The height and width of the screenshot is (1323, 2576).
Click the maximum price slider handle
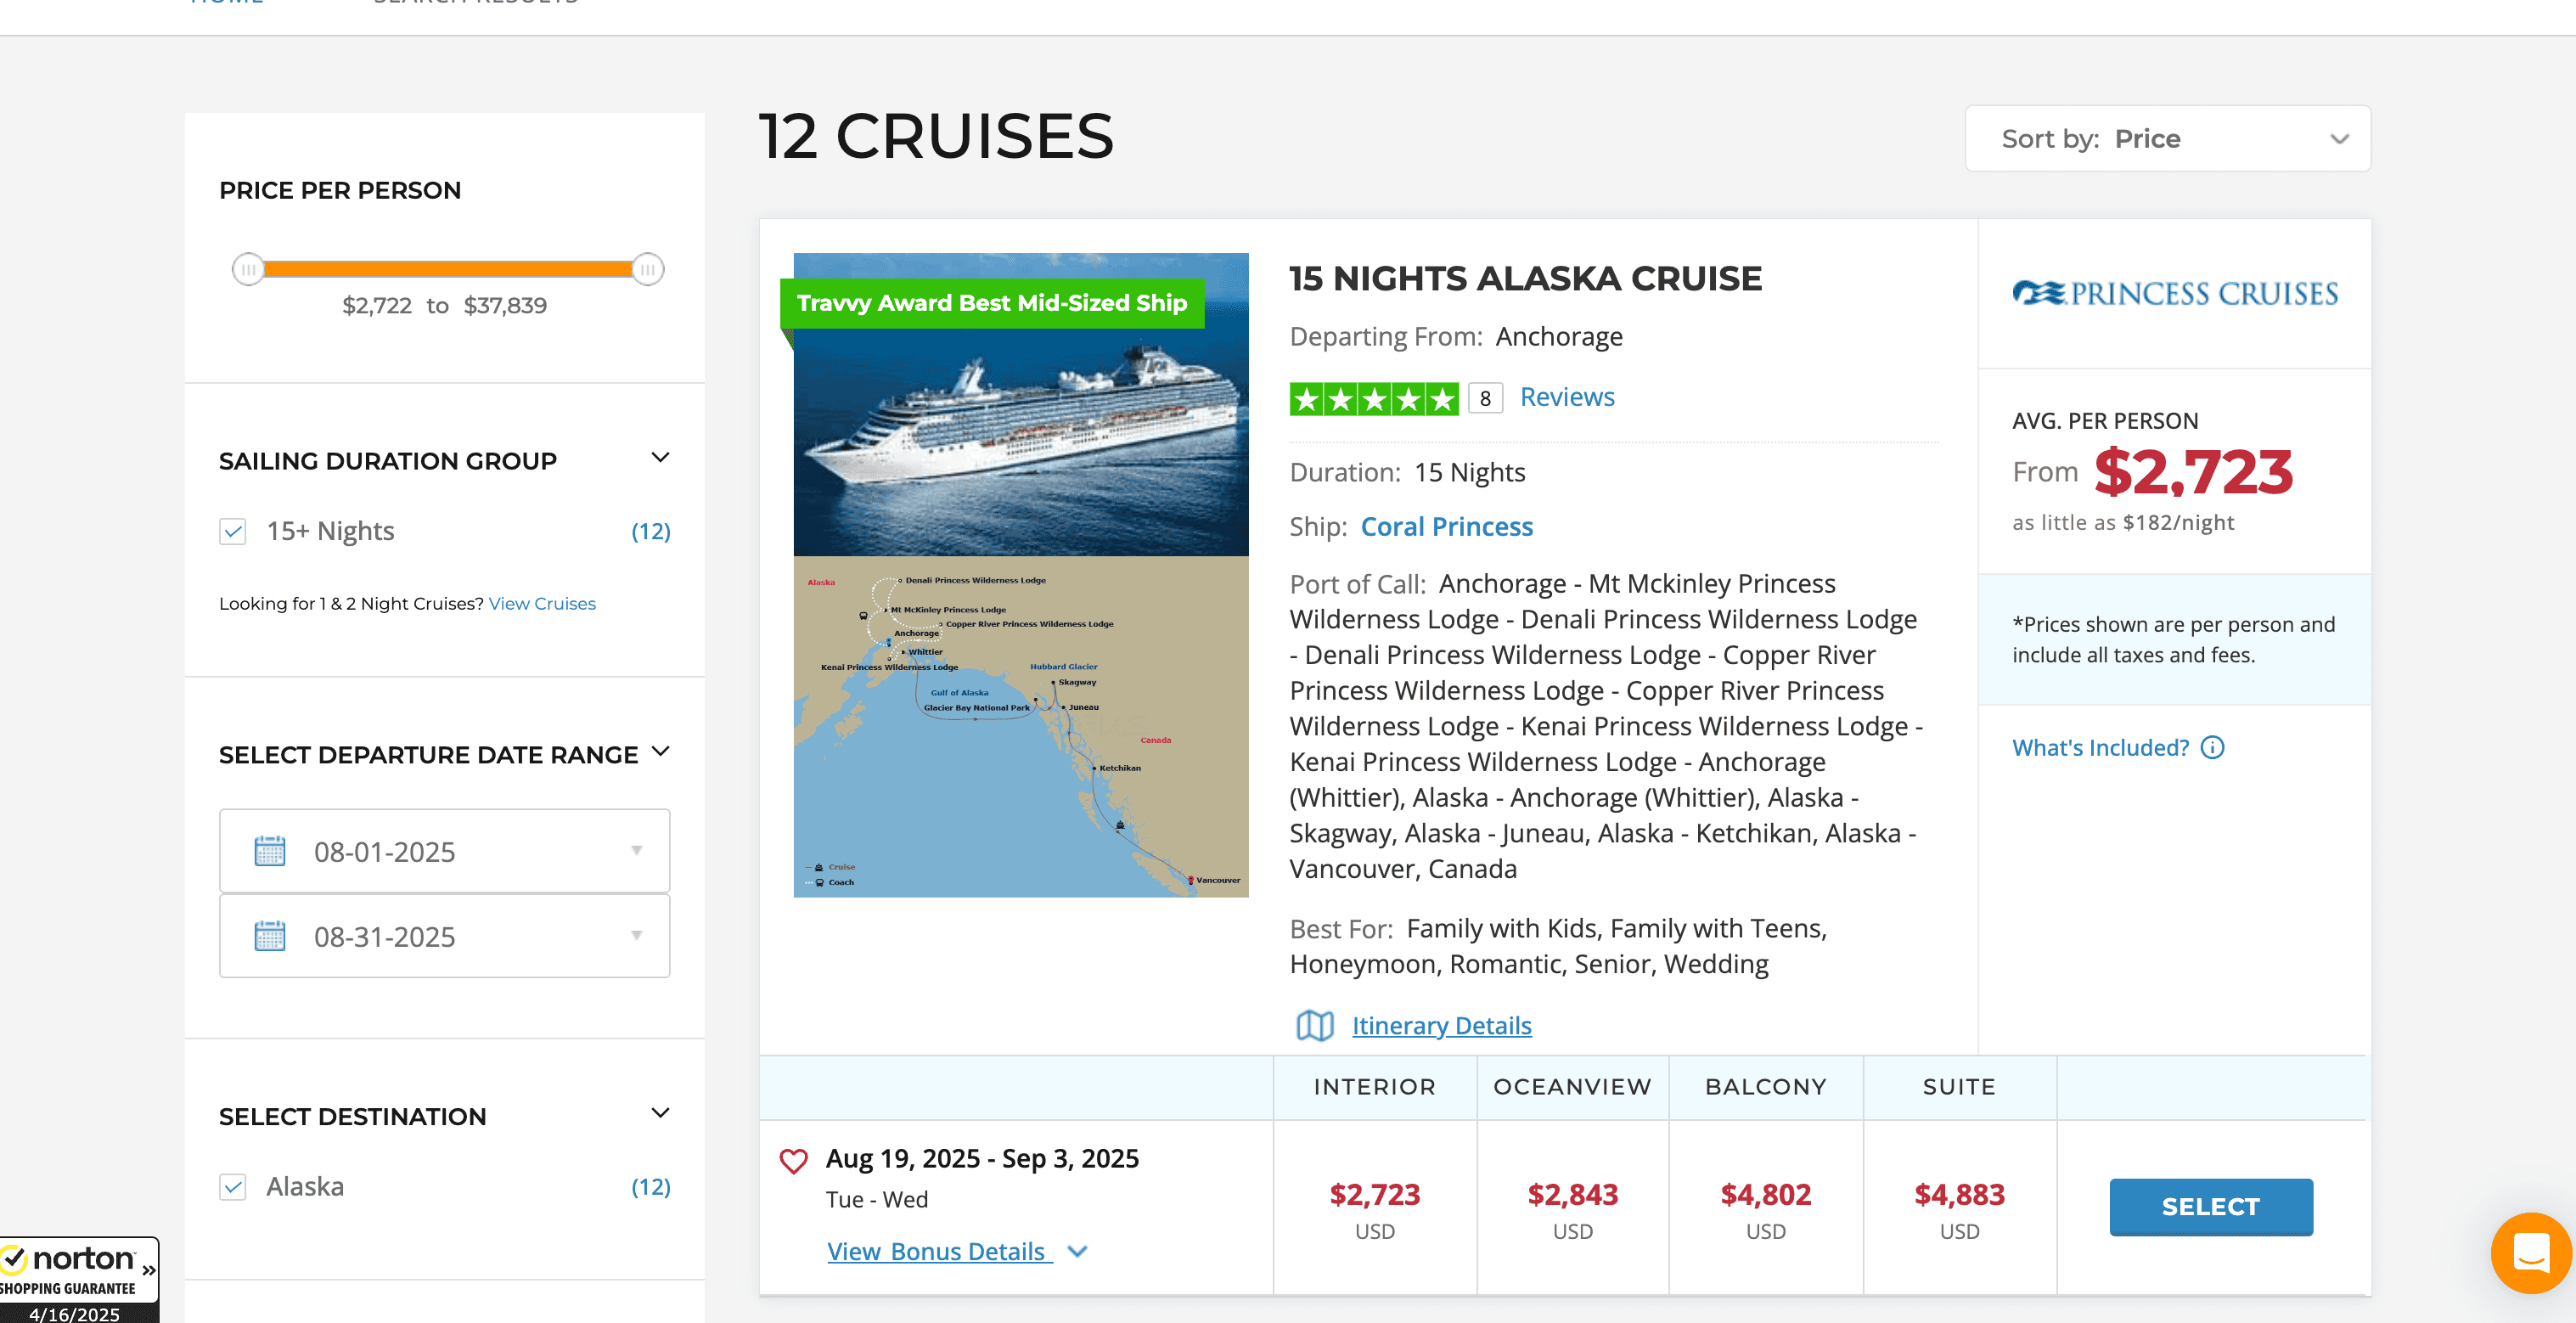tap(648, 269)
